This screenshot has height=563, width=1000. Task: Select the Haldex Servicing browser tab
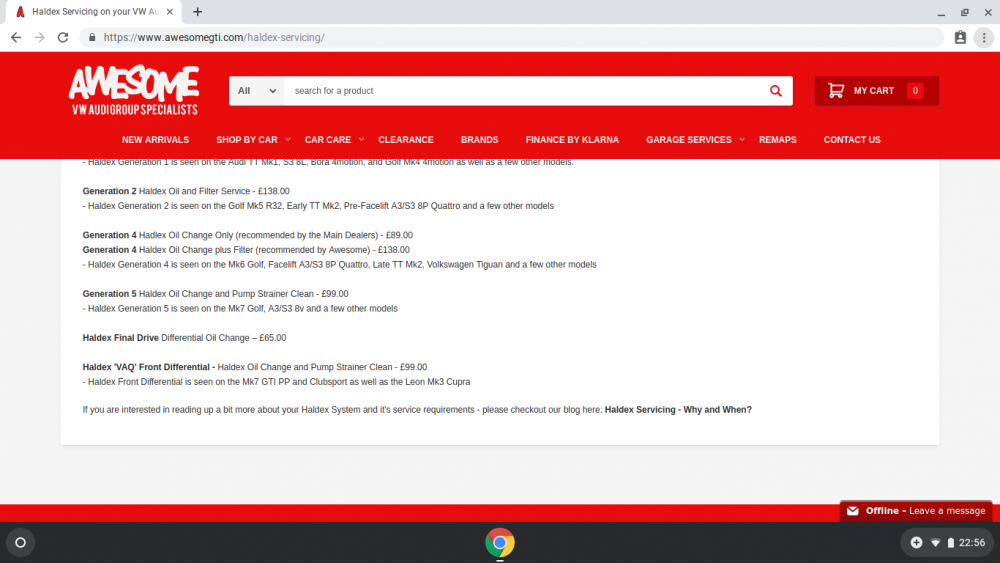[x=94, y=11]
